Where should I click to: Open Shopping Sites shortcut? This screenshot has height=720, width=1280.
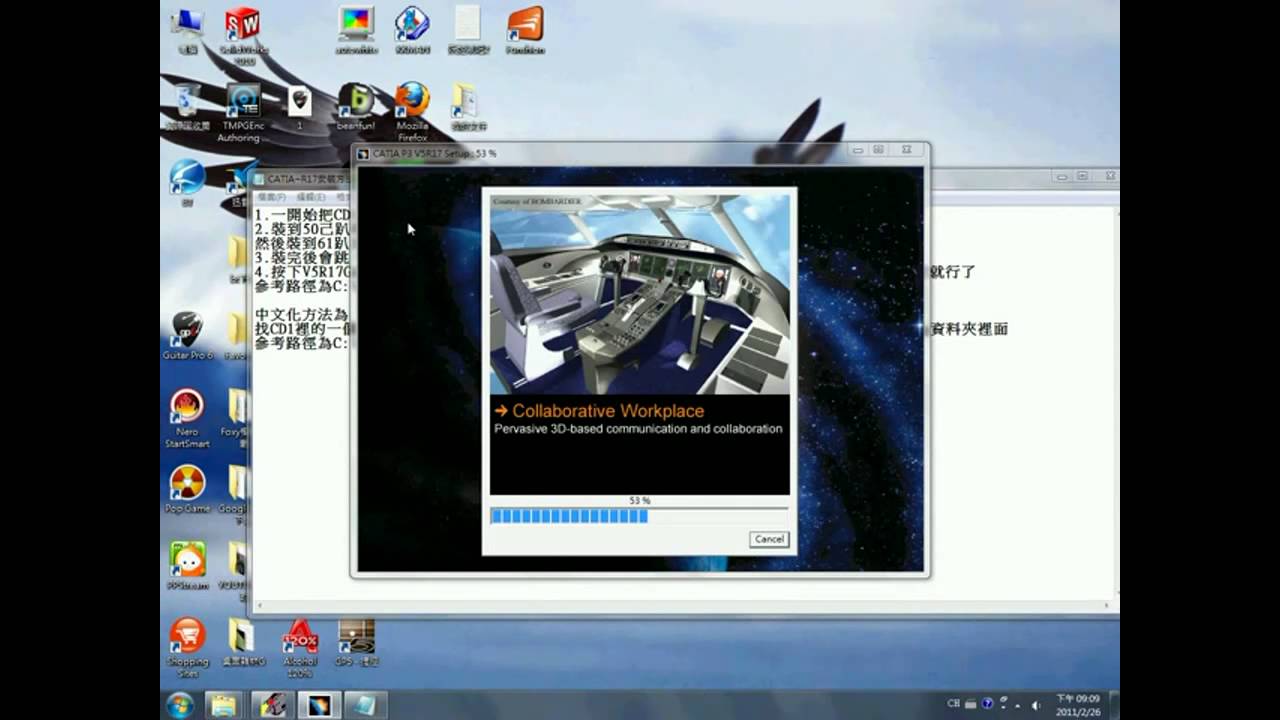pos(187,648)
